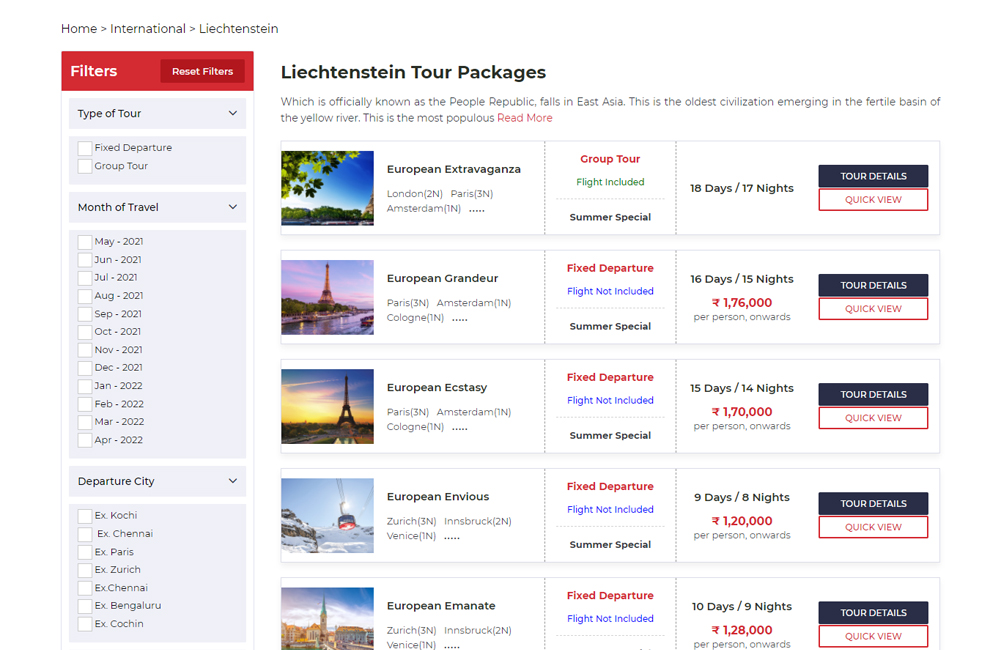This screenshot has width=1000, height=650.
Task: Click the European Ecstasy title
Action: pos(436,387)
